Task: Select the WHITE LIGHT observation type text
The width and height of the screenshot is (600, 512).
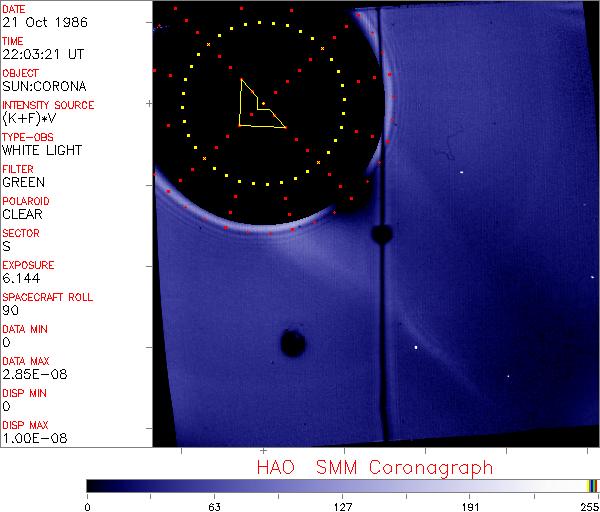Action: click(x=41, y=151)
